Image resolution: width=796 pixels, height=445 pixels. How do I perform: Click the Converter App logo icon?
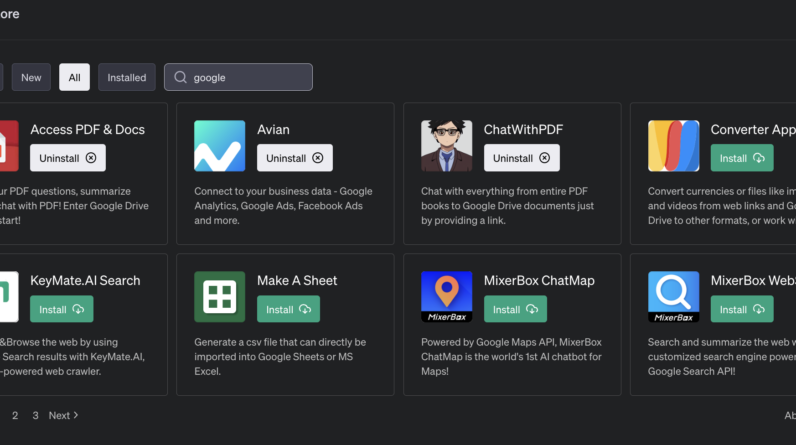tap(673, 146)
